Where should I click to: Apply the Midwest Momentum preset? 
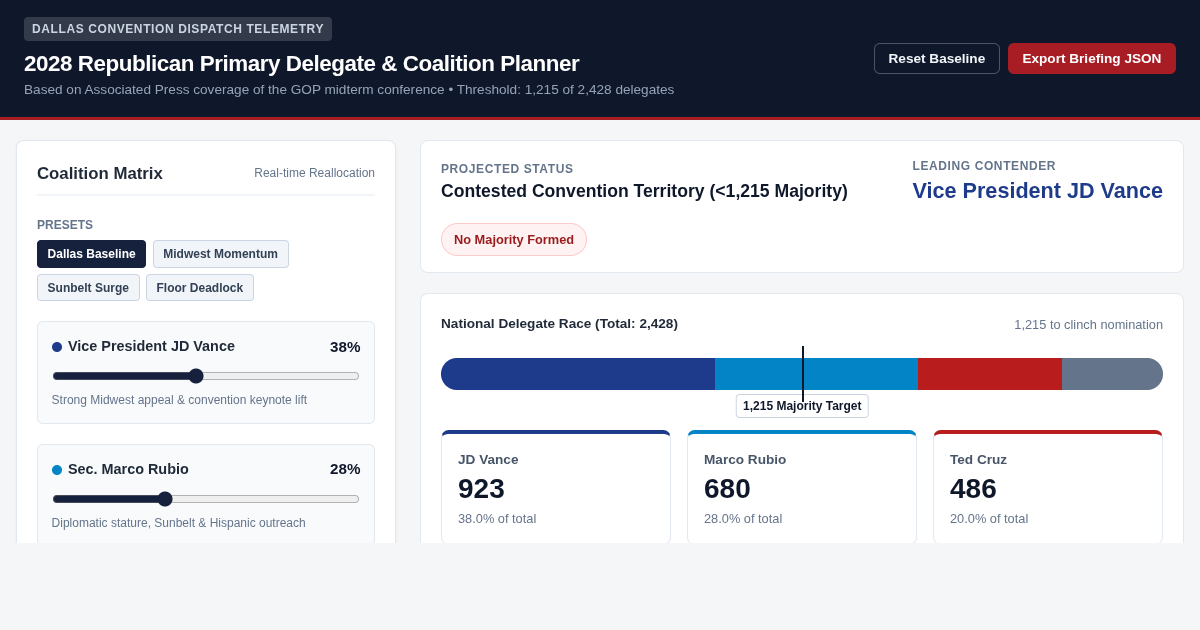221,254
